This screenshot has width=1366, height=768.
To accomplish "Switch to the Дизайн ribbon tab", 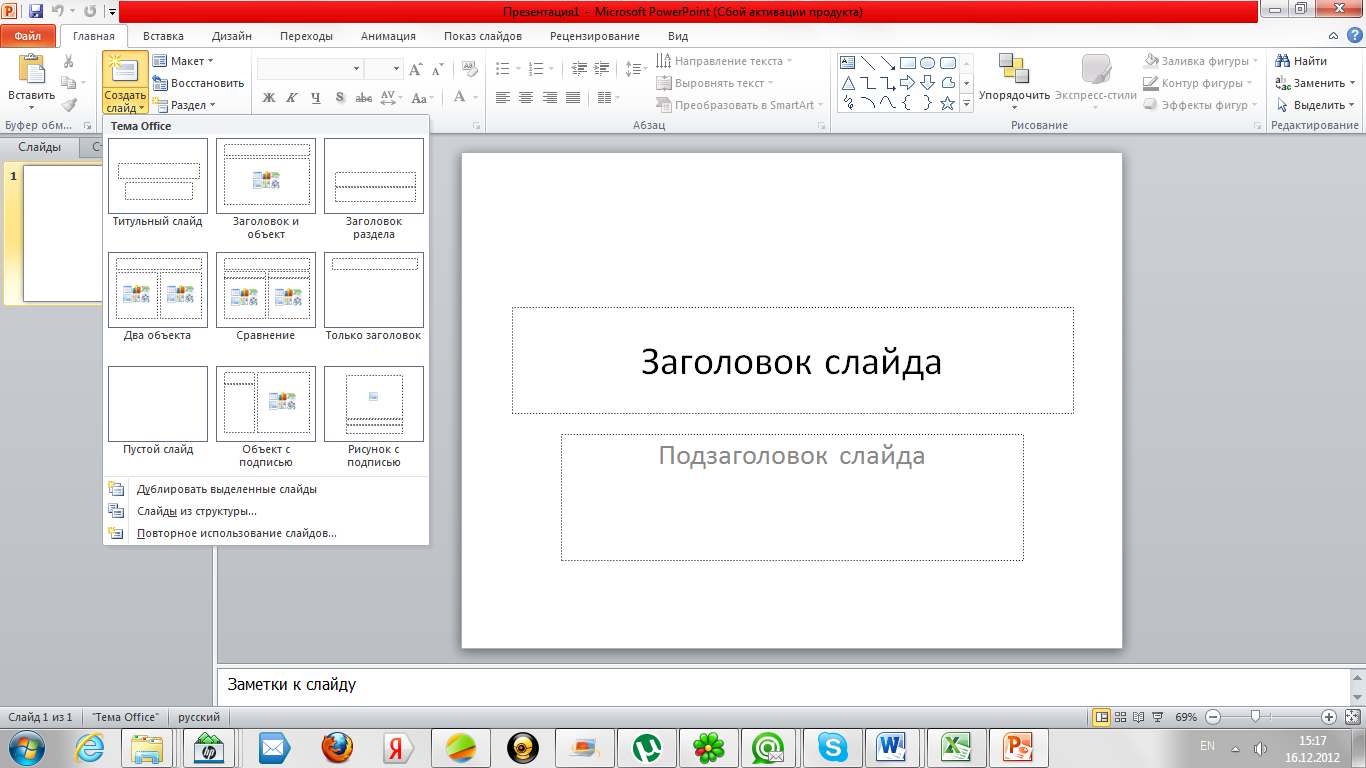I will pos(232,36).
